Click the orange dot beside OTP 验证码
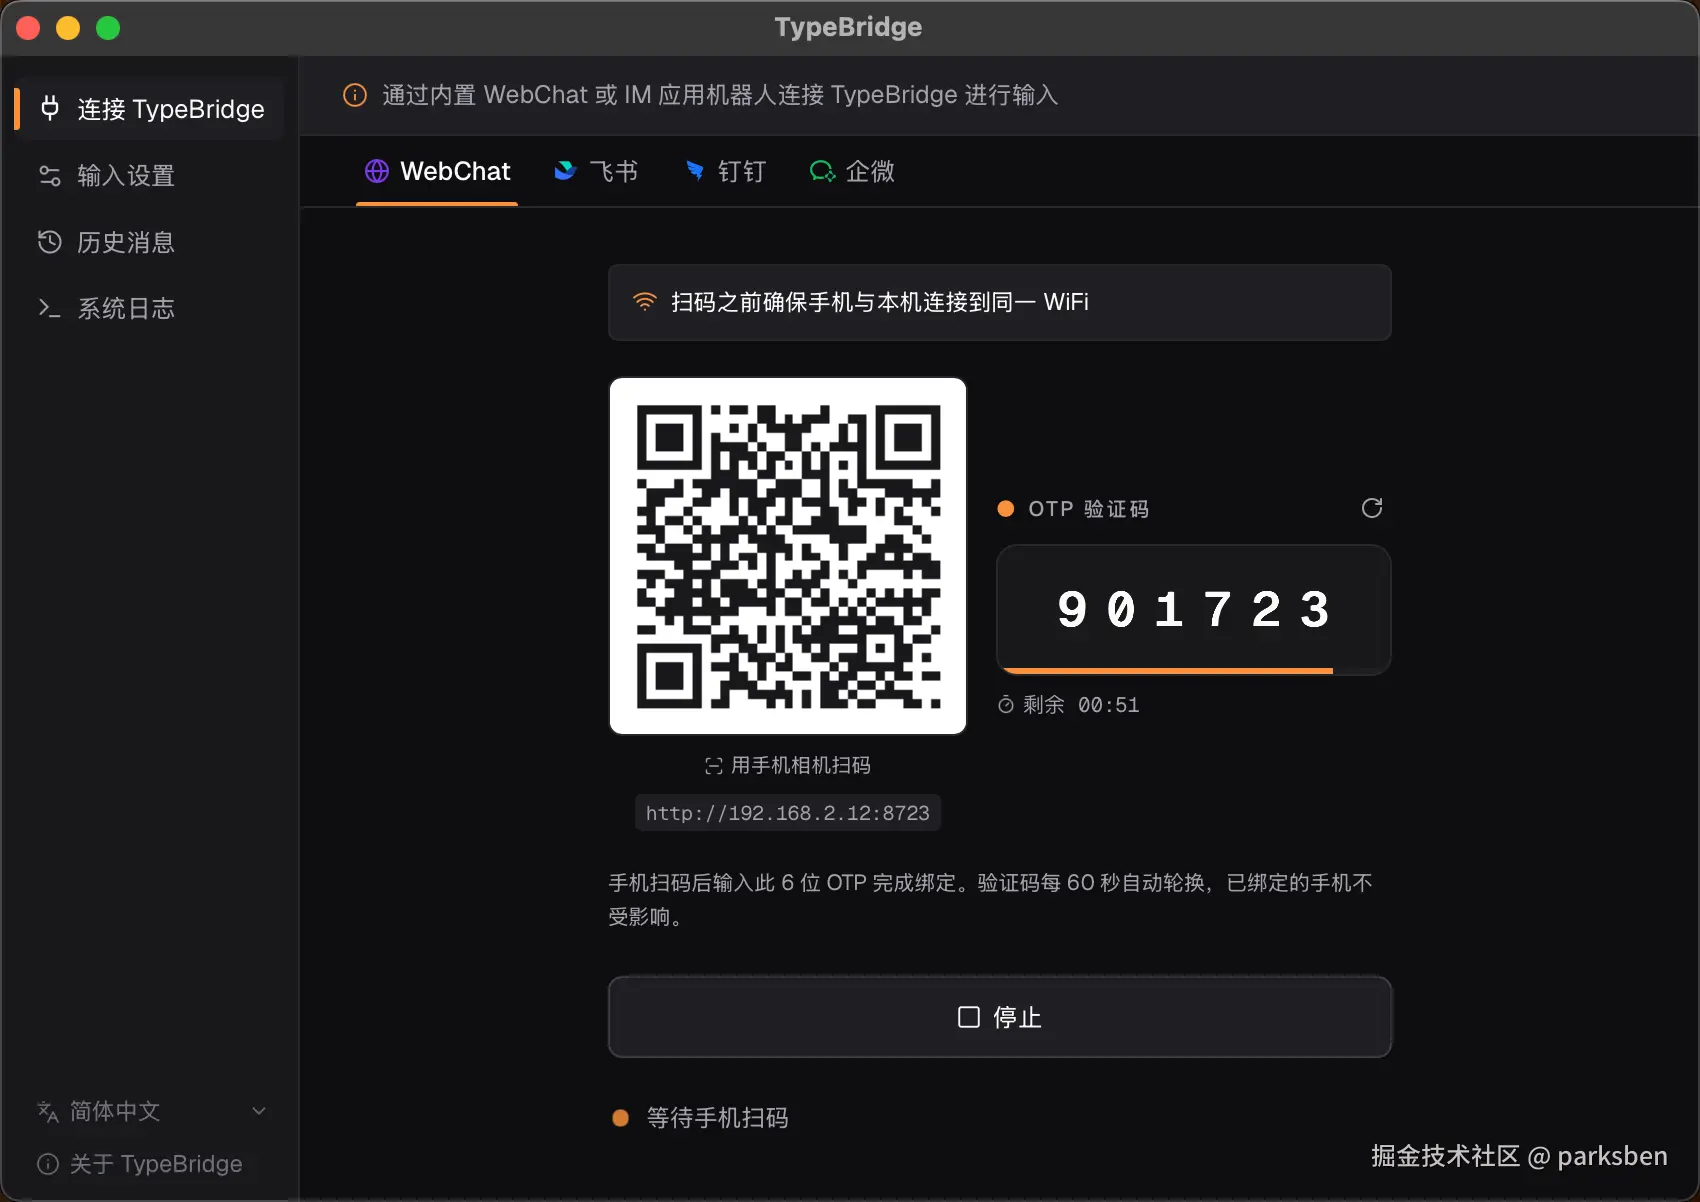Screen dimensions: 1700x1202 (x=1006, y=509)
